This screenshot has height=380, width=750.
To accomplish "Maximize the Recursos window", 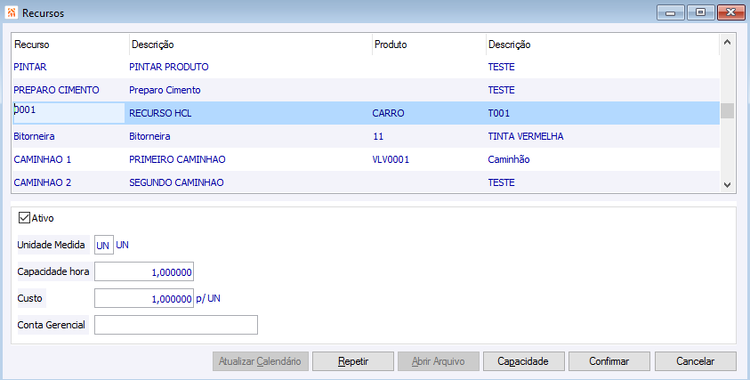I will click(701, 12).
